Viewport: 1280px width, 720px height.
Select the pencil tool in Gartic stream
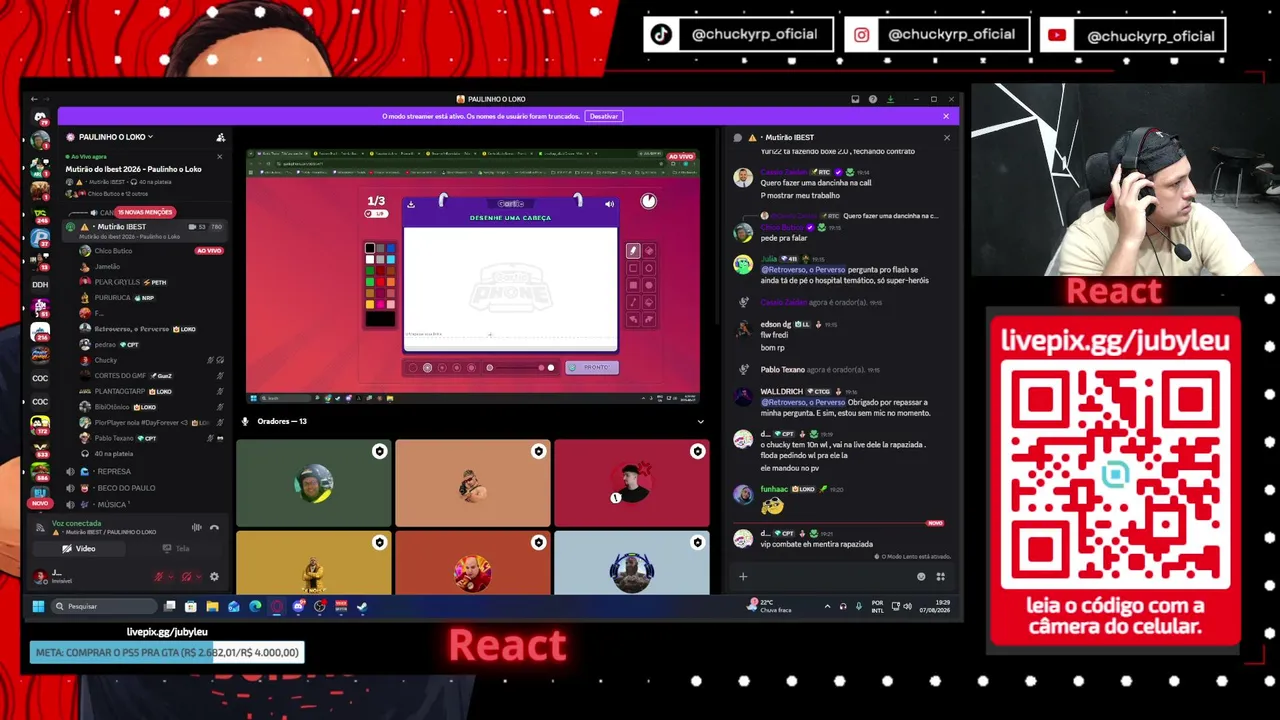coord(633,251)
